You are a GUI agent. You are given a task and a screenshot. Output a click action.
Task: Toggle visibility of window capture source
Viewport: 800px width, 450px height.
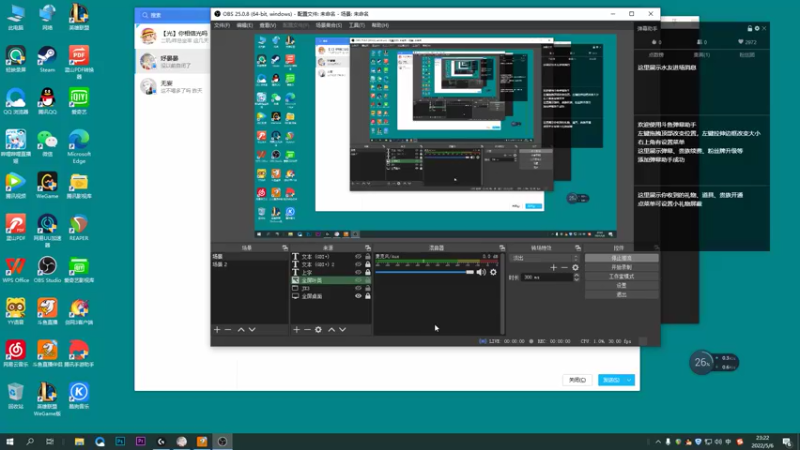[358, 288]
